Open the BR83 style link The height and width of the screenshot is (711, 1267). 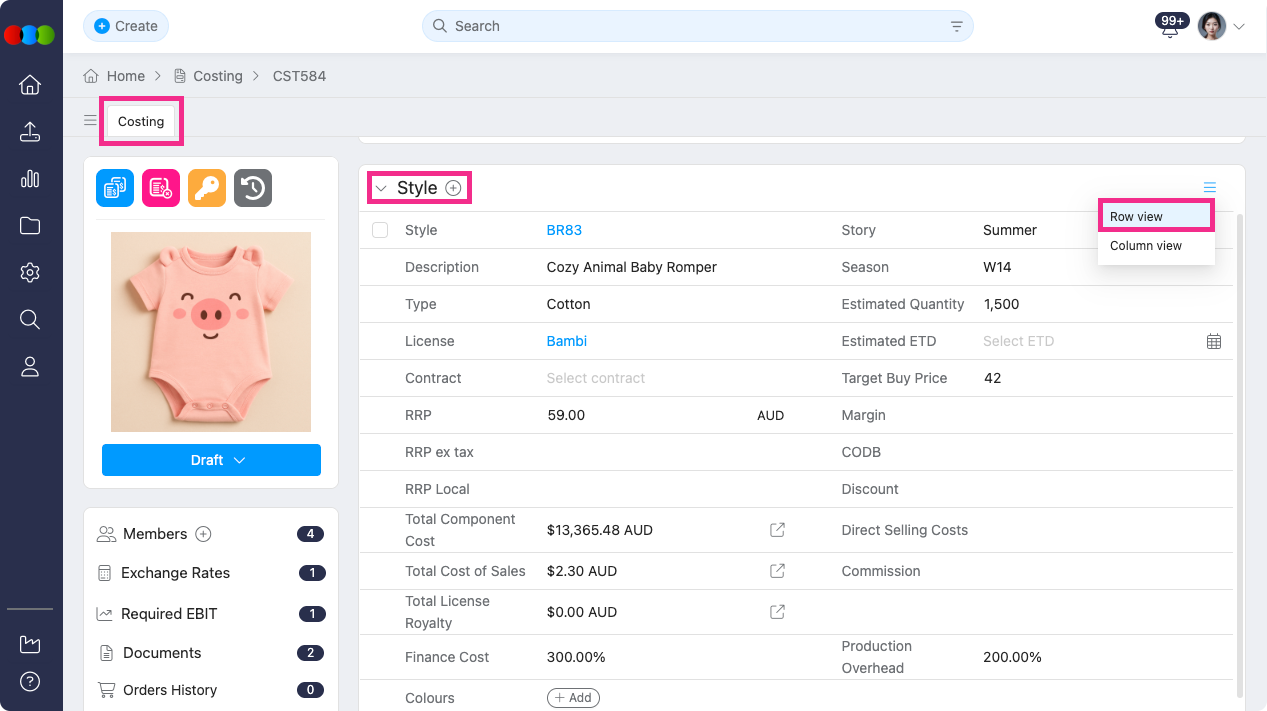point(564,230)
